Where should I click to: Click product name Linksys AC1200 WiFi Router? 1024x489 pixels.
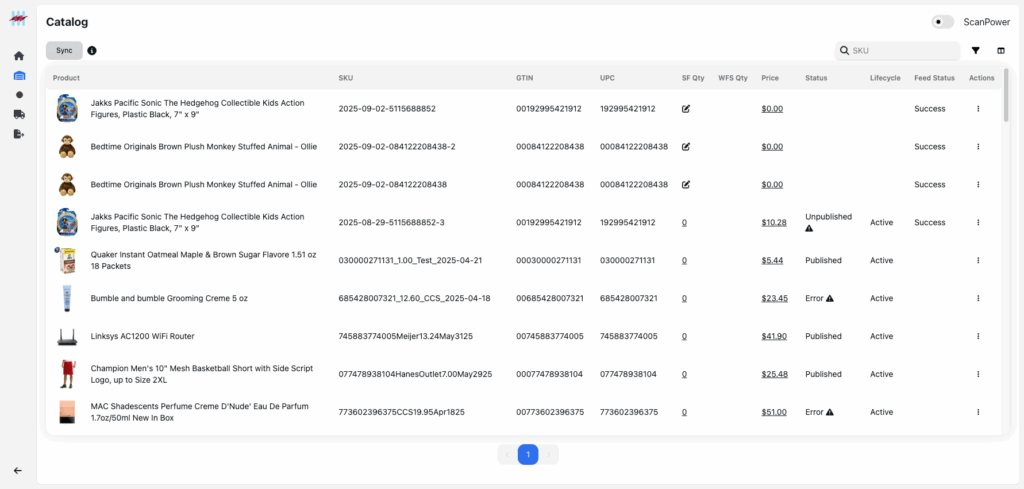(x=142, y=336)
